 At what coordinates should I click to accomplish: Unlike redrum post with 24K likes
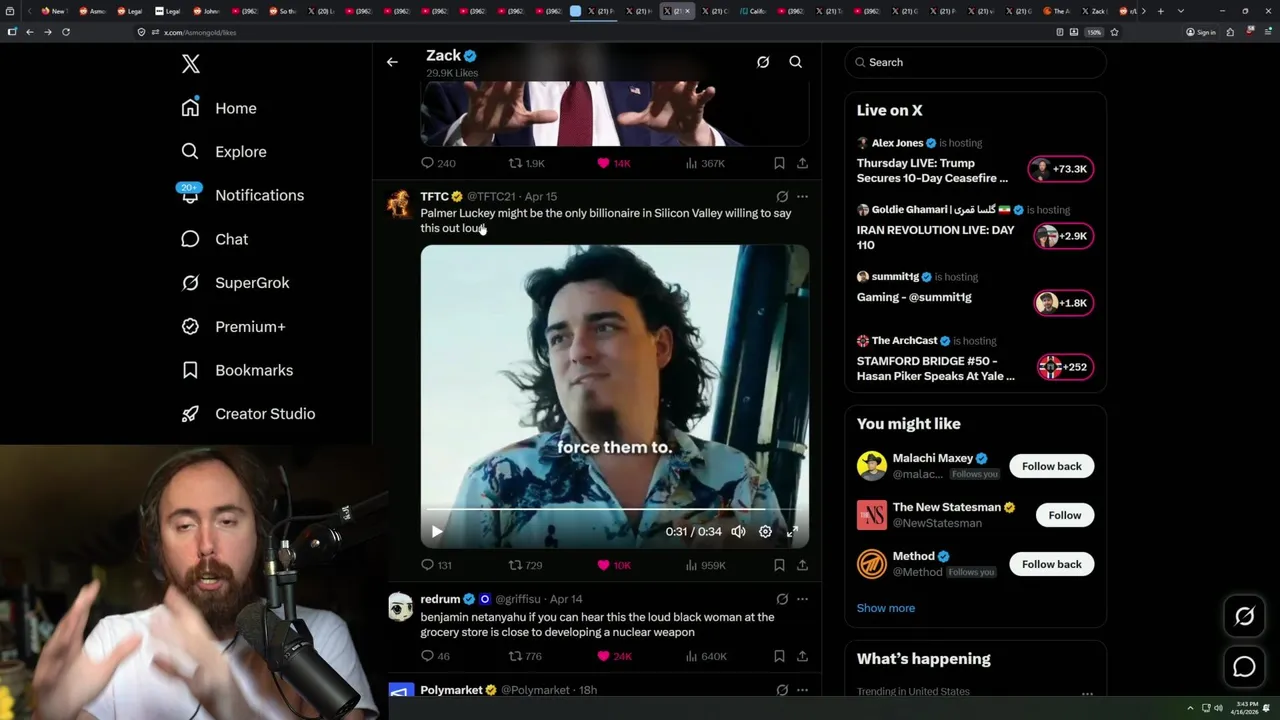tap(614, 656)
